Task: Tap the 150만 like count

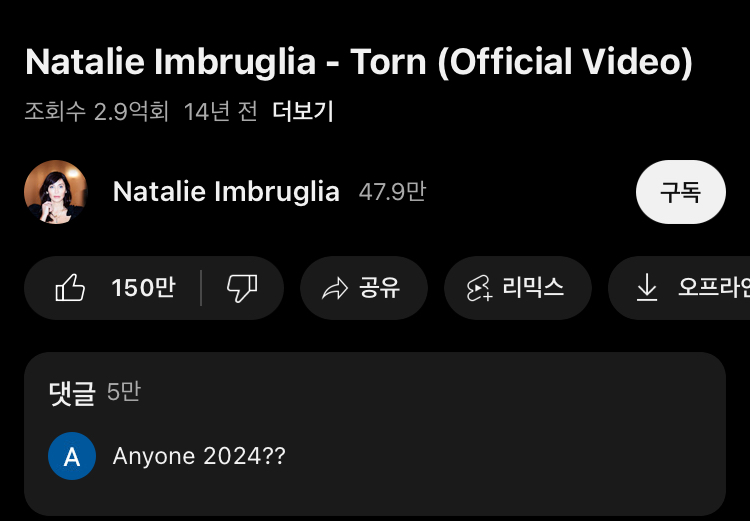Action: (x=143, y=288)
